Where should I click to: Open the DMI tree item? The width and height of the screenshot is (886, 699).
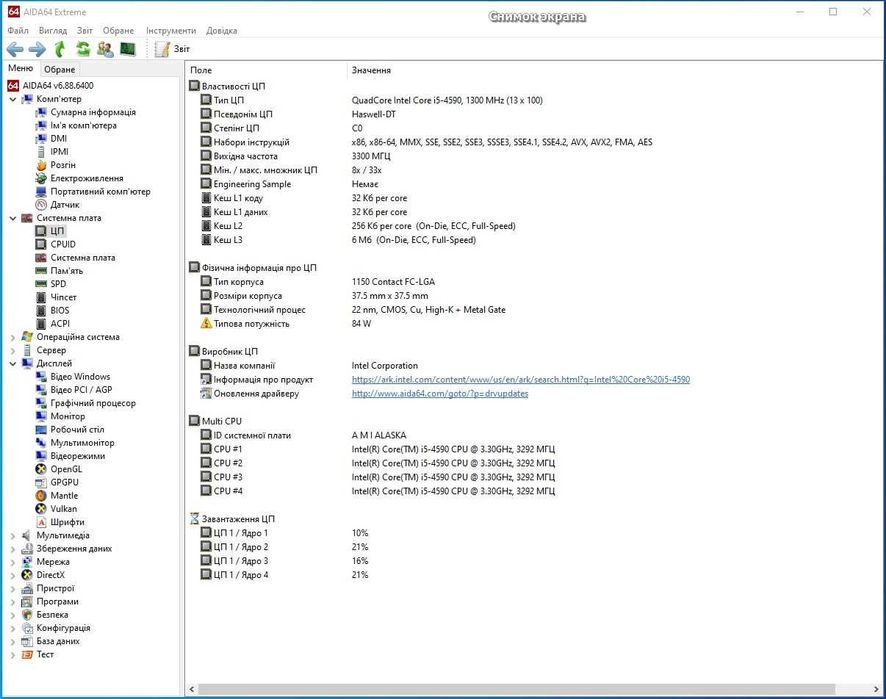[x=59, y=138]
